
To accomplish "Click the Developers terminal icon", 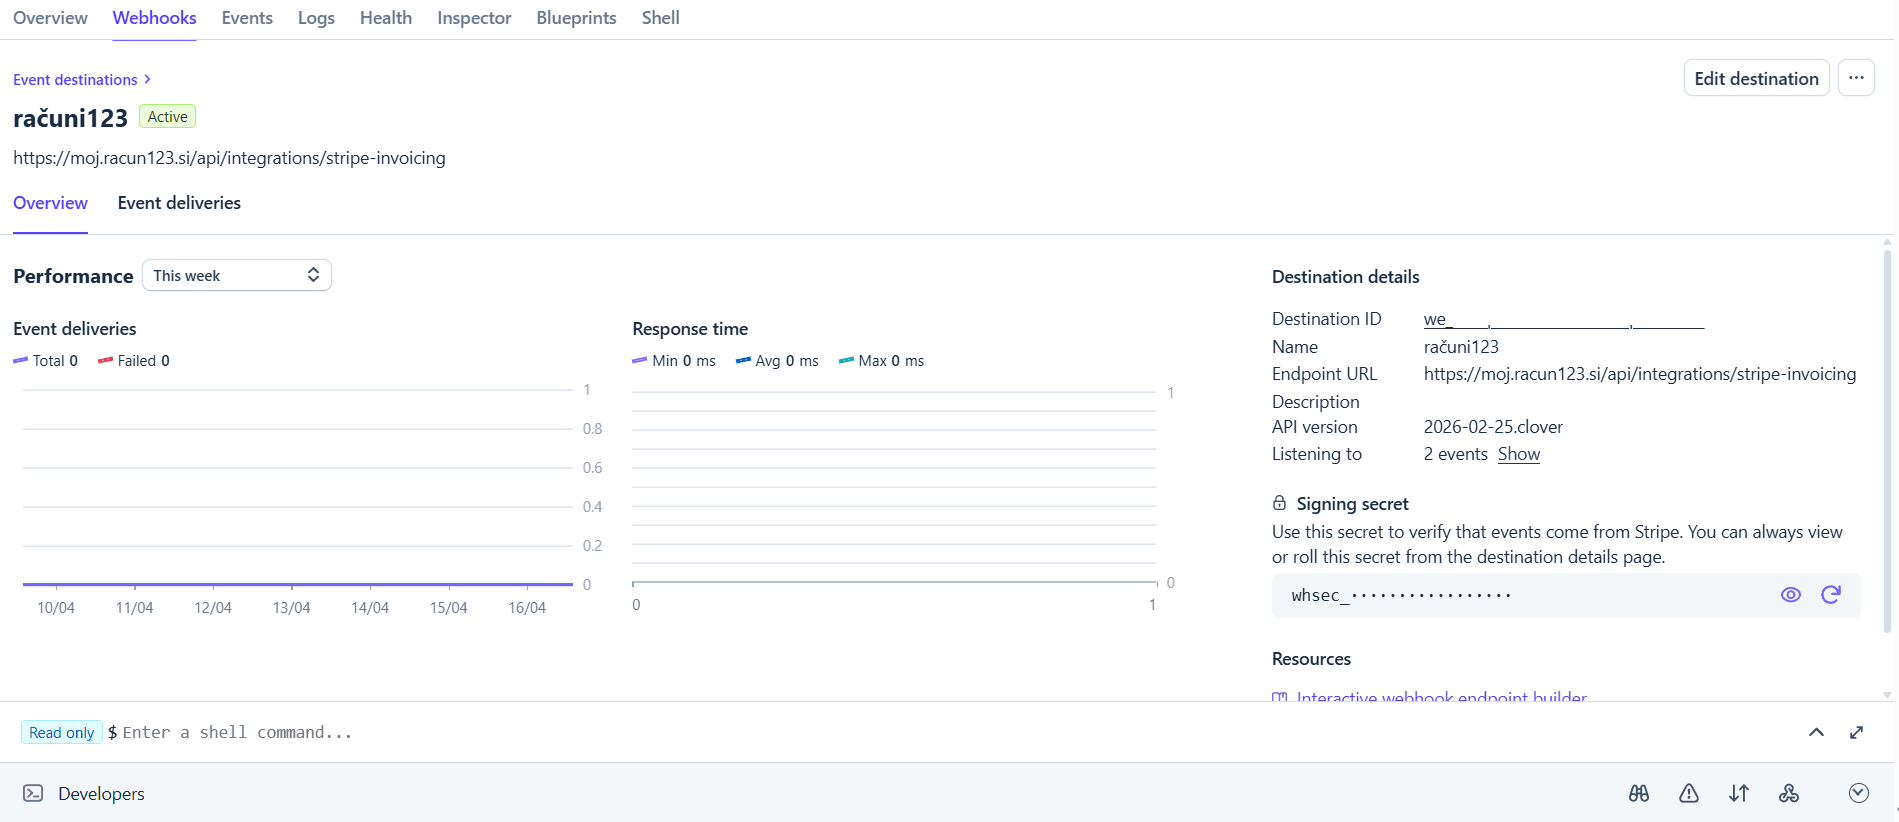I will (33, 793).
